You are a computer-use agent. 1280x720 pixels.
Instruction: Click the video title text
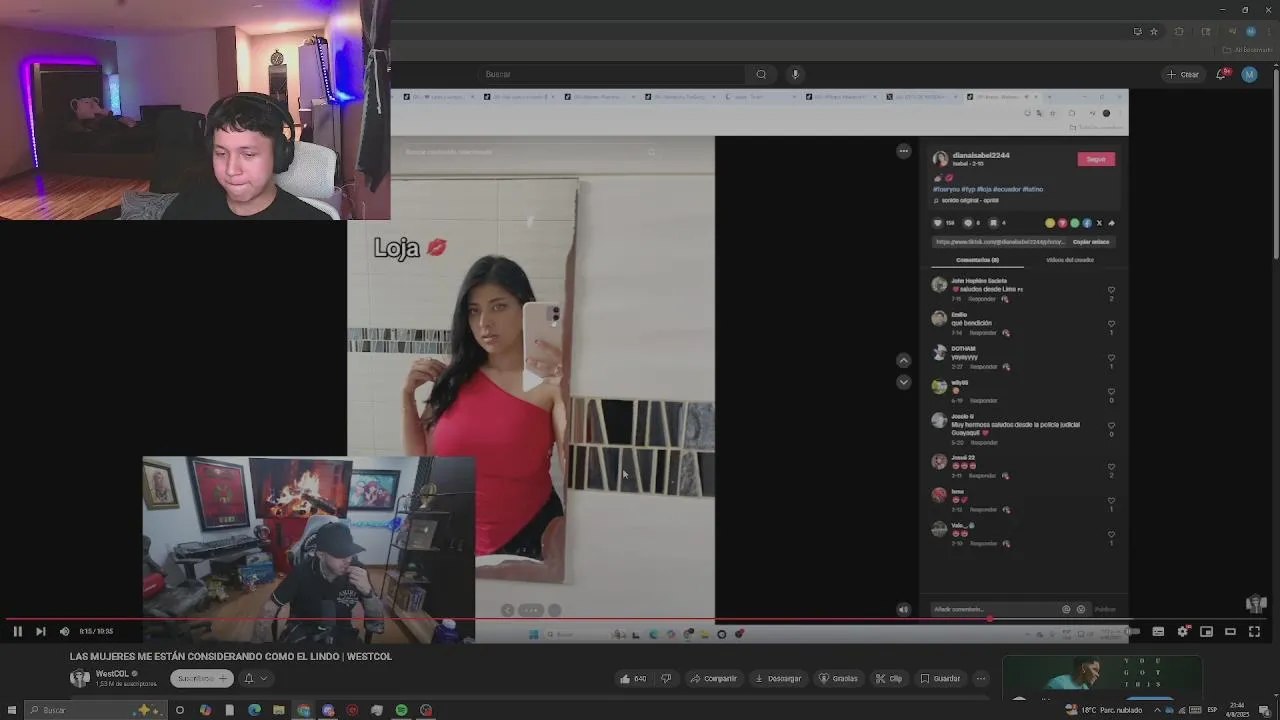click(230, 656)
